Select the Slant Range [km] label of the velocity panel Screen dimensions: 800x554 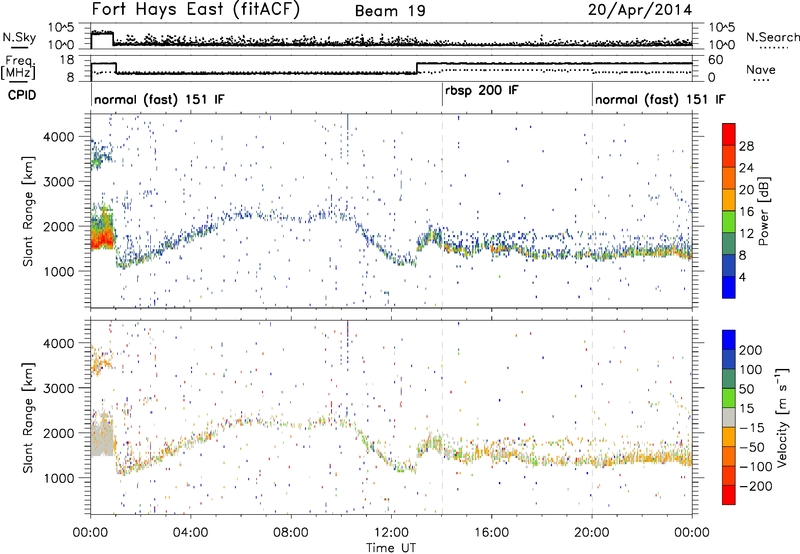28,417
